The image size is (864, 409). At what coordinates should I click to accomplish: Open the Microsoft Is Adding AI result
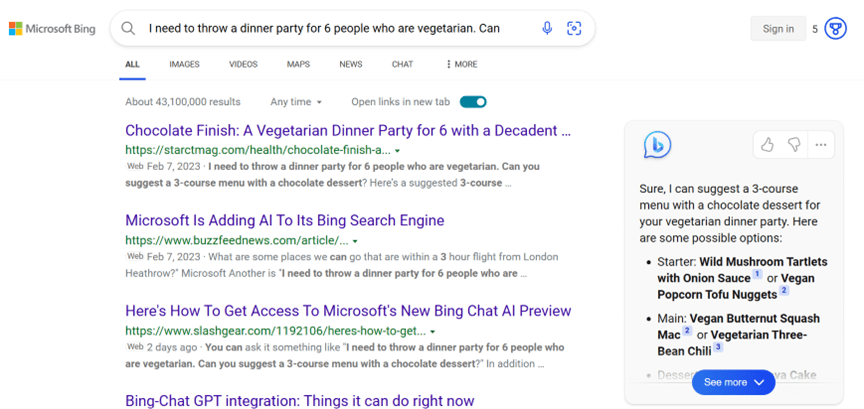pyautogui.click(x=284, y=220)
